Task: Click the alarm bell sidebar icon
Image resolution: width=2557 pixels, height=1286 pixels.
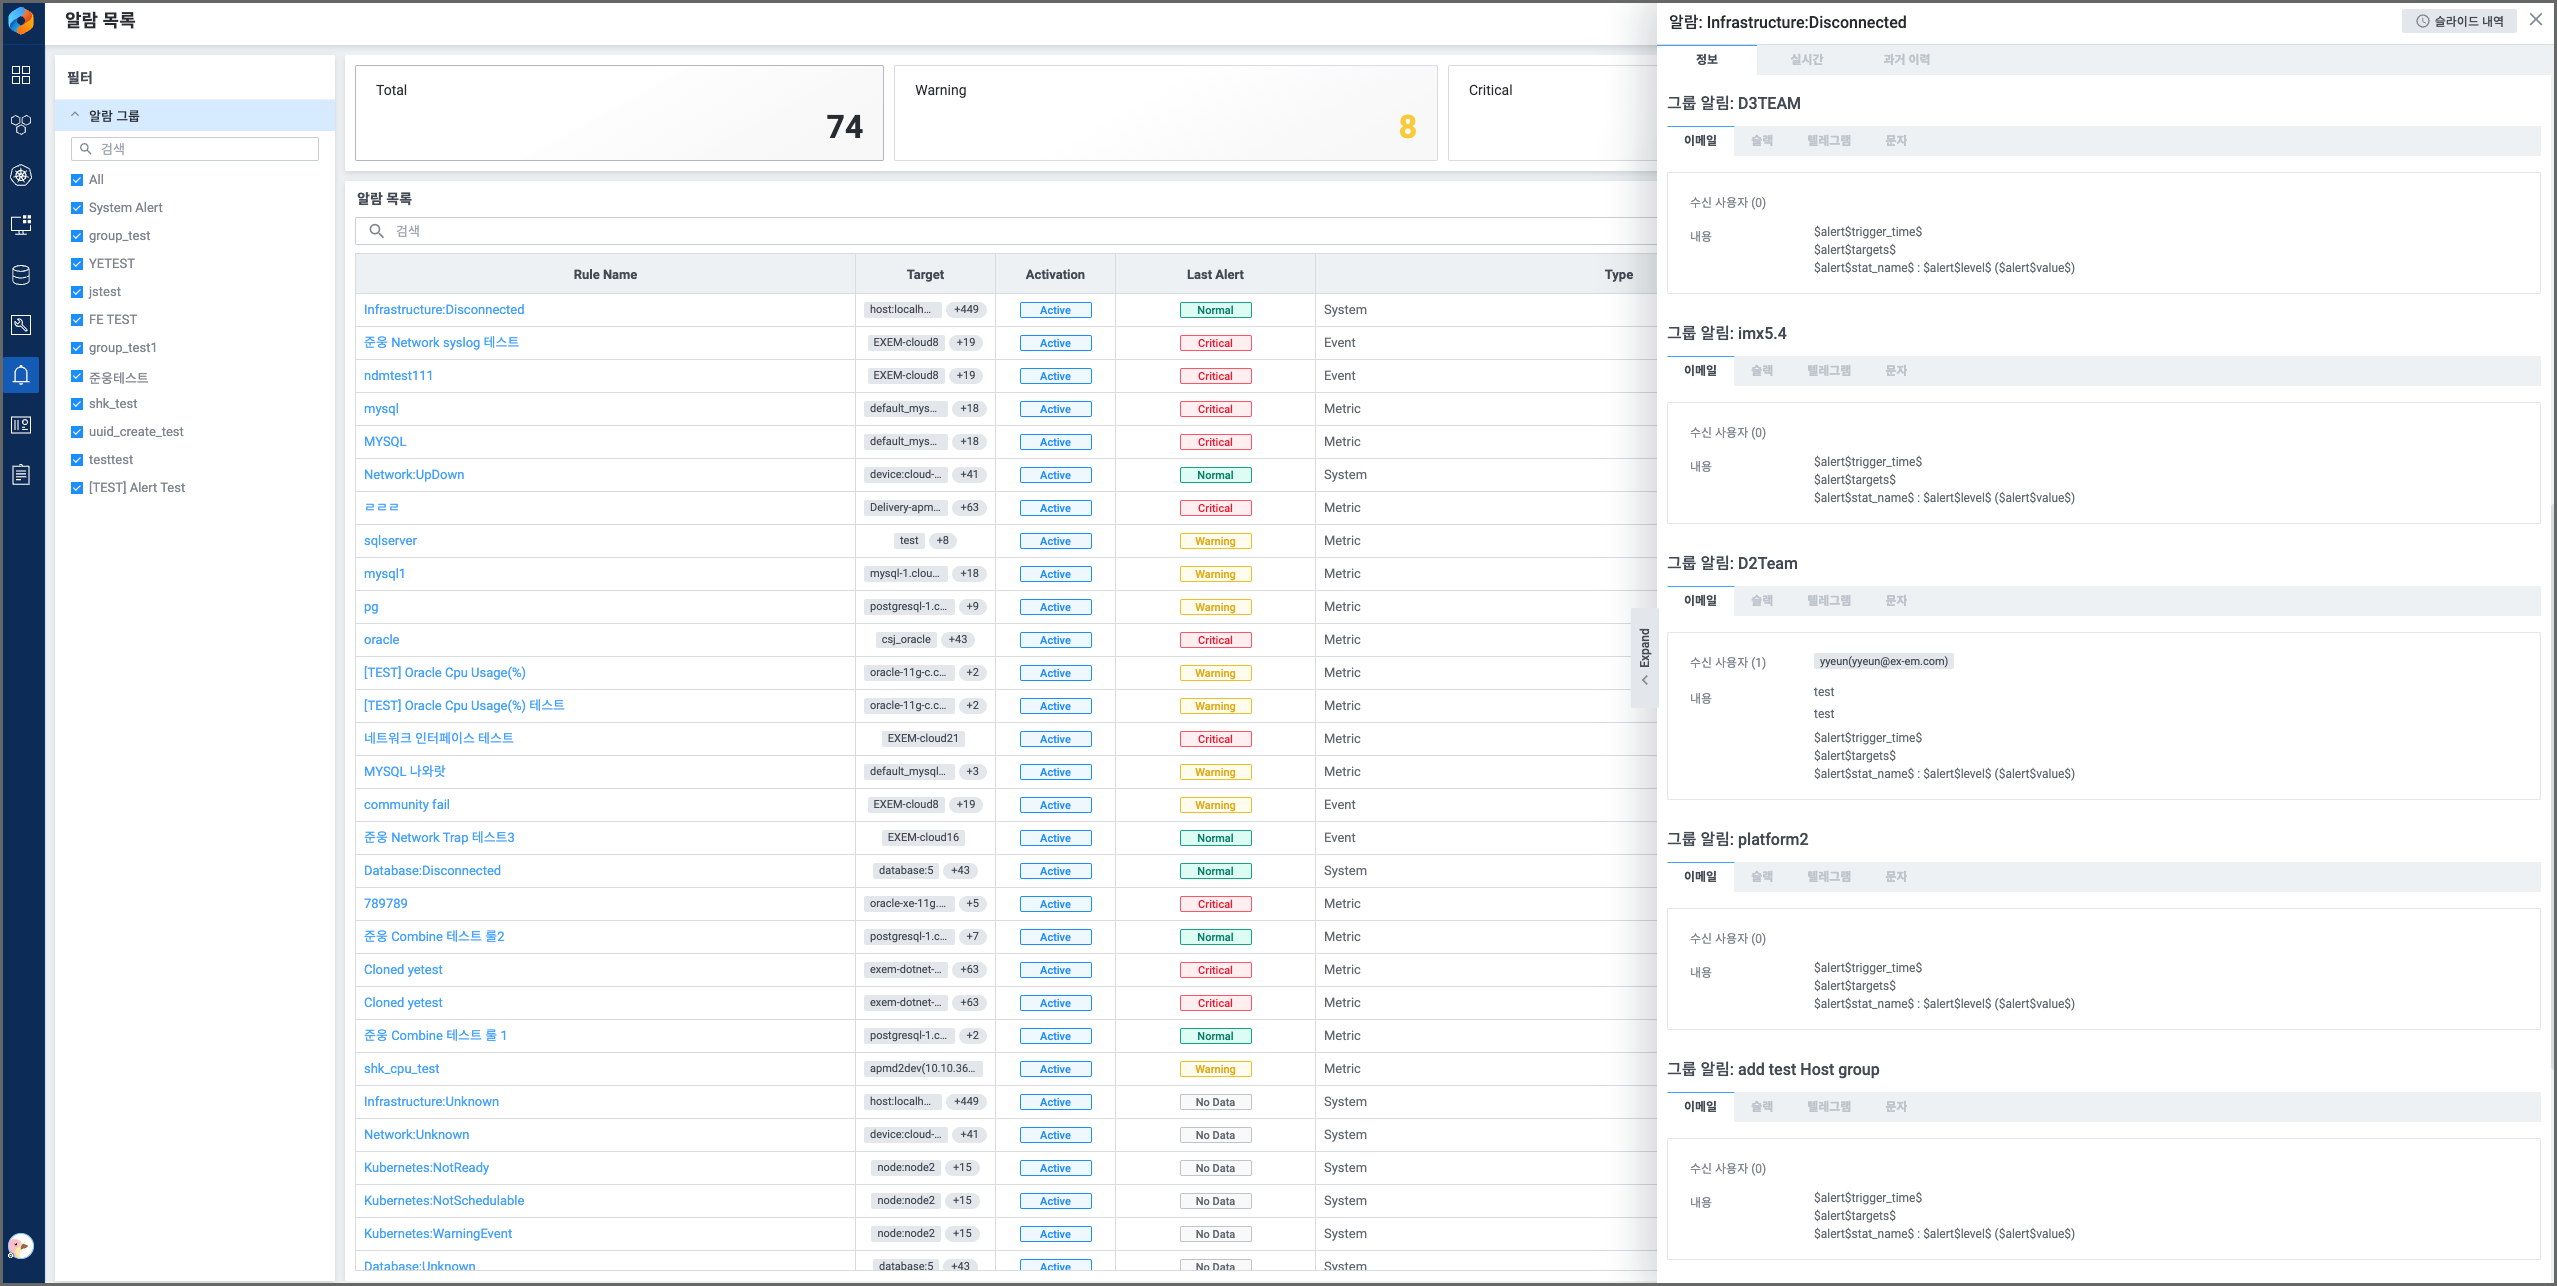Action: (21, 375)
